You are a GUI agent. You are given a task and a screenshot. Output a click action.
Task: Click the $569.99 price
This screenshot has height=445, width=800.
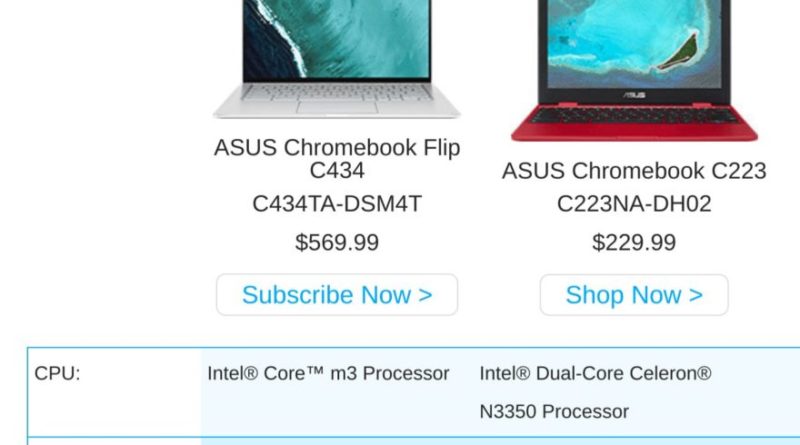click(337, 242)
